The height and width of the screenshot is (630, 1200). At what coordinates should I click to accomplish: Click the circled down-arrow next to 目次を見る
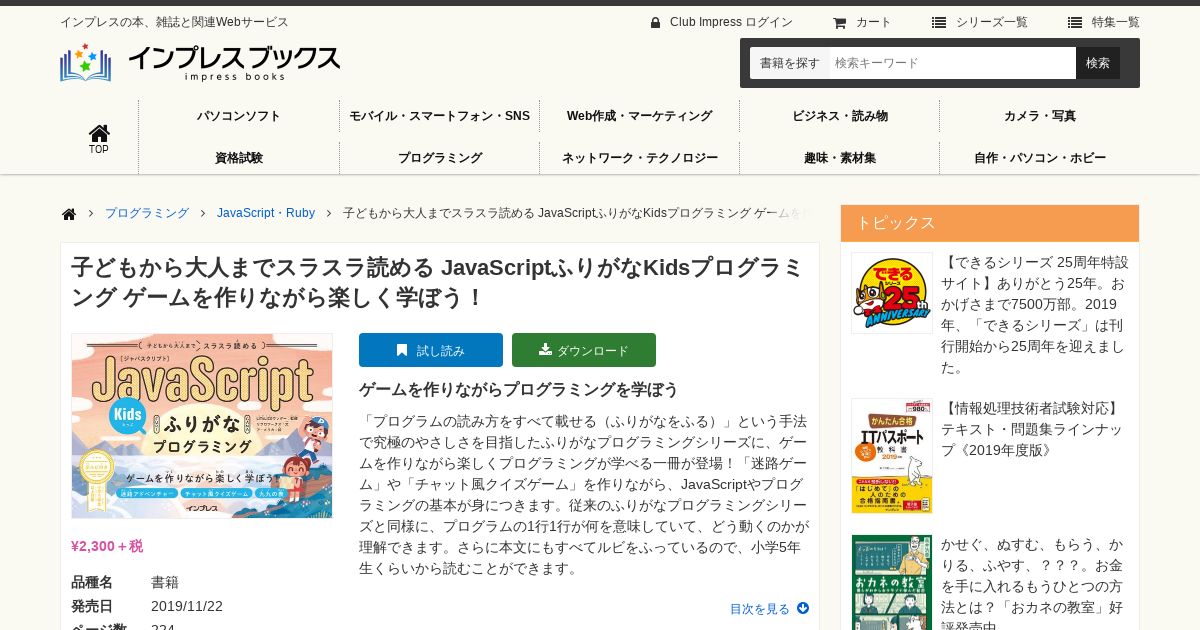pos(803,608)
